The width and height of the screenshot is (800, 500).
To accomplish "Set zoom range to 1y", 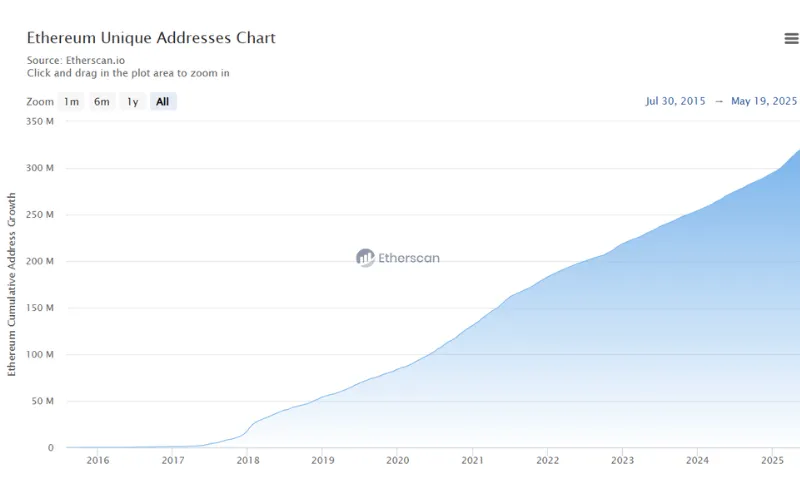I will 133,102.
